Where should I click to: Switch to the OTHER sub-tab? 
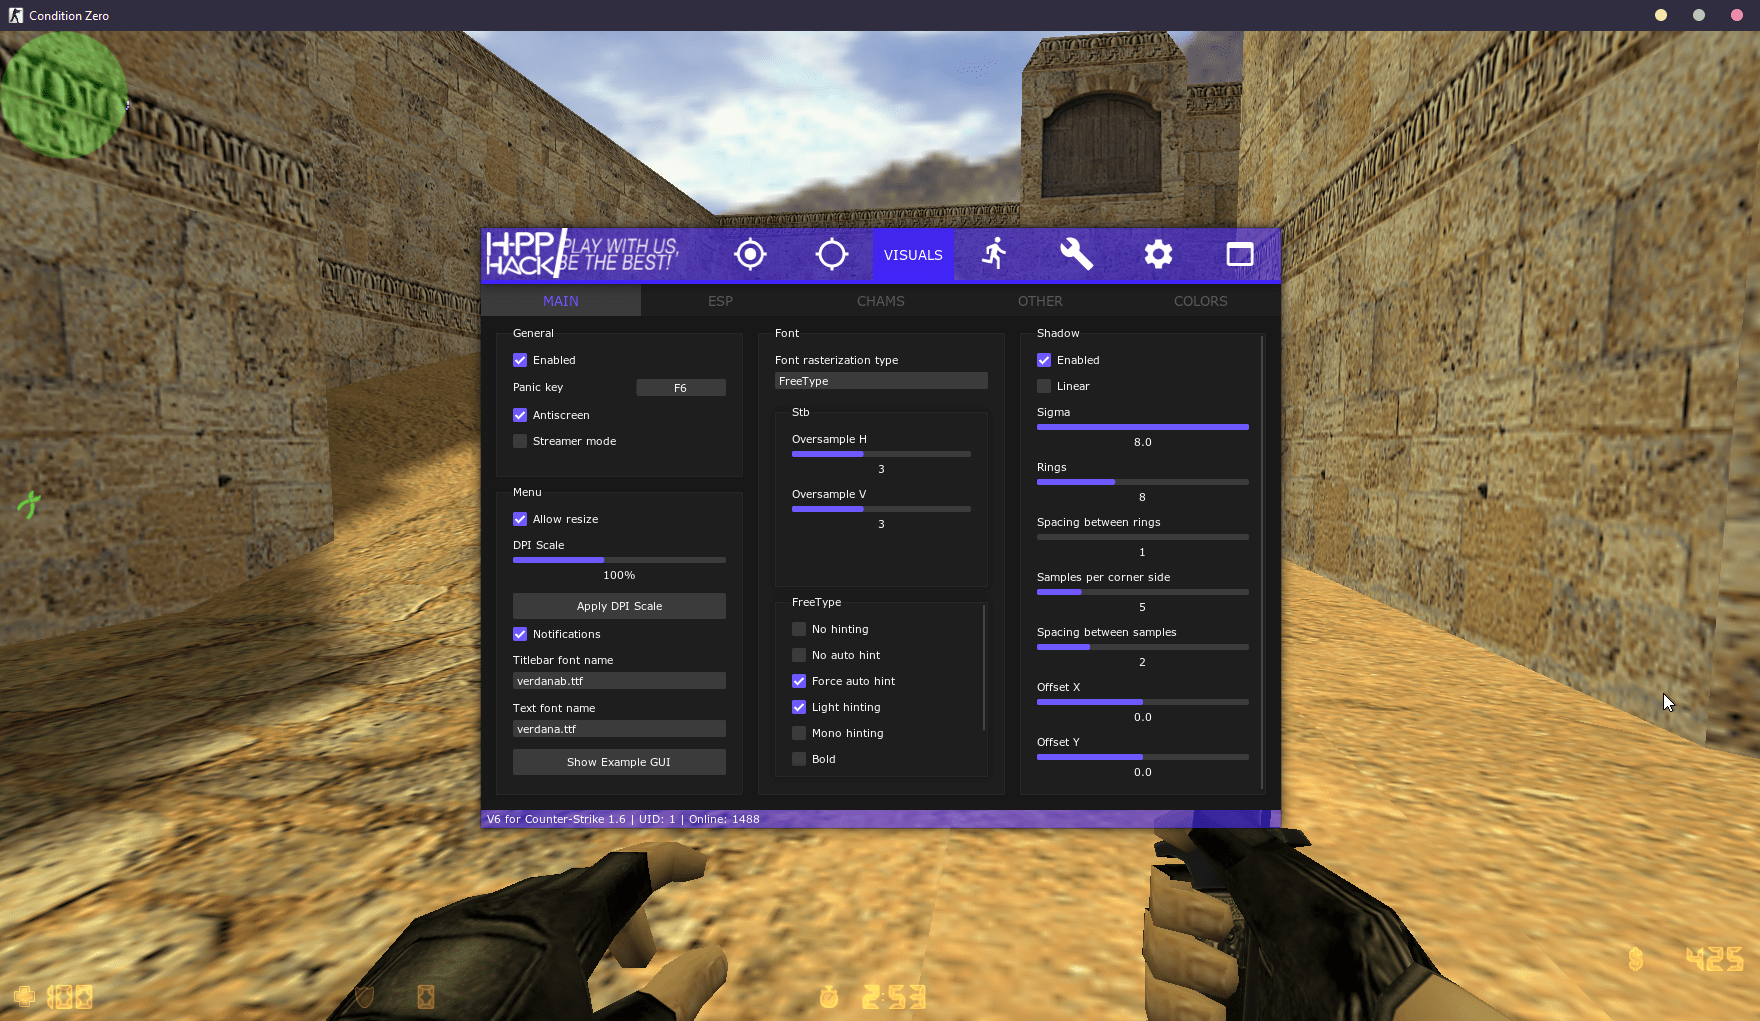tap(1040, 301)
